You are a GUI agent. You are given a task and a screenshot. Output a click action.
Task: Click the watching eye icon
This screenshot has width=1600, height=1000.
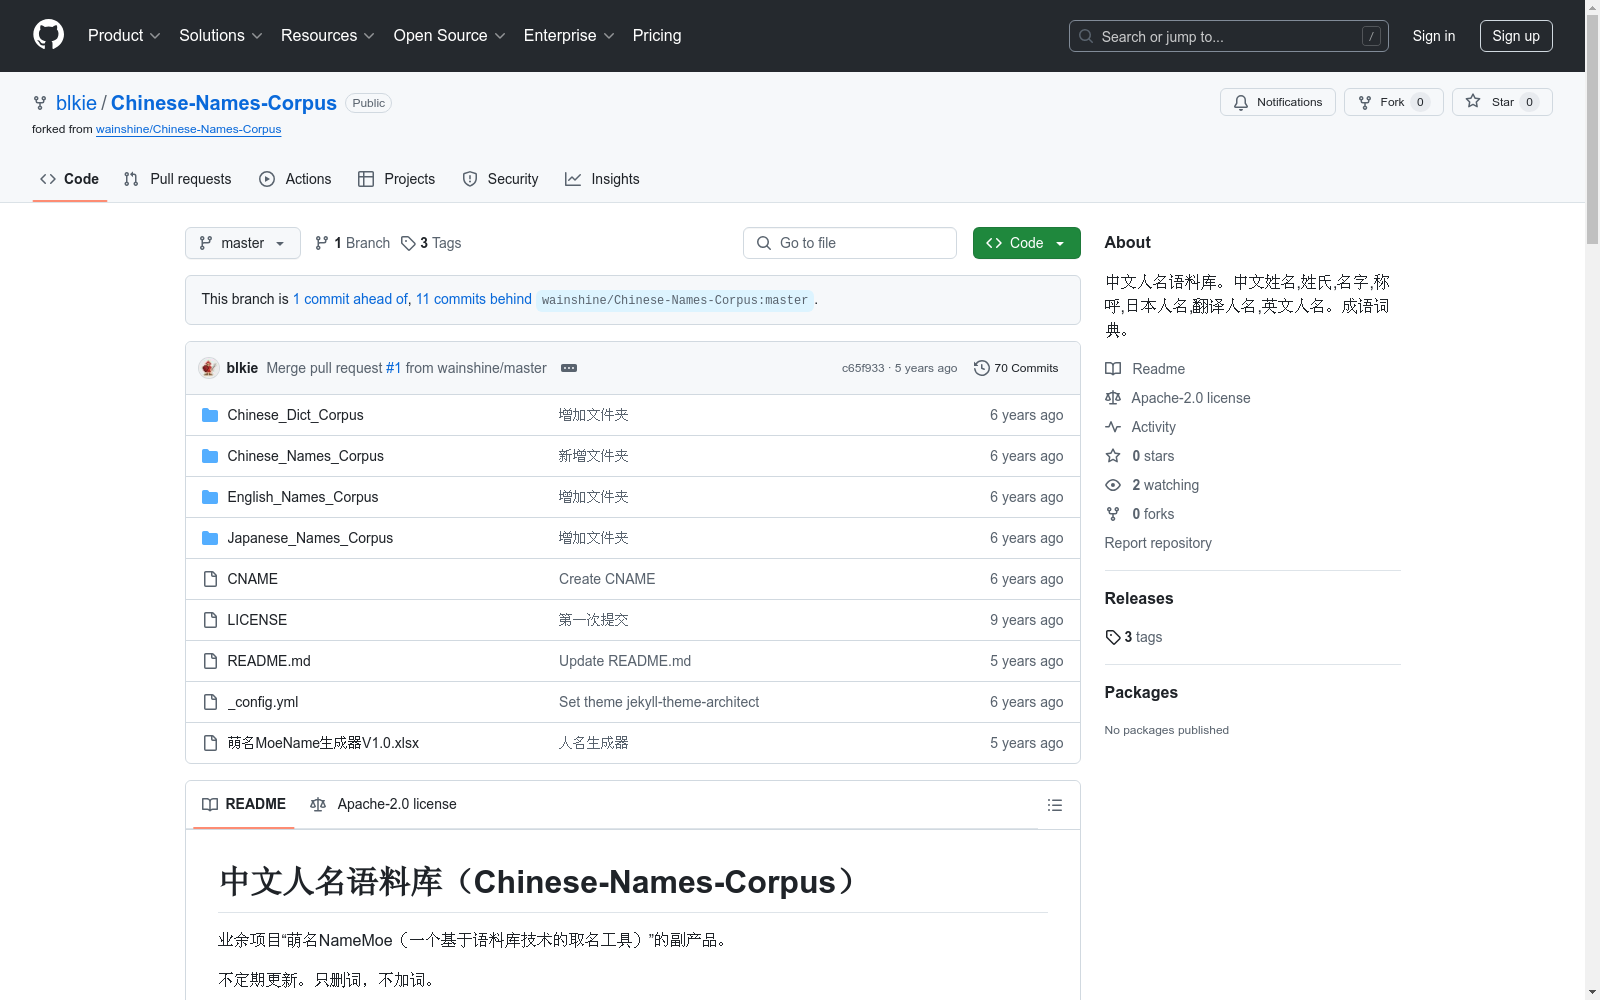1113,485
